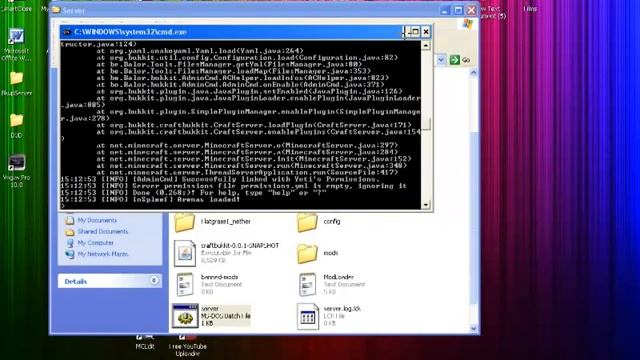Click the Server window scroll down arrow
The image size is (640, 360).
[473, 328]
